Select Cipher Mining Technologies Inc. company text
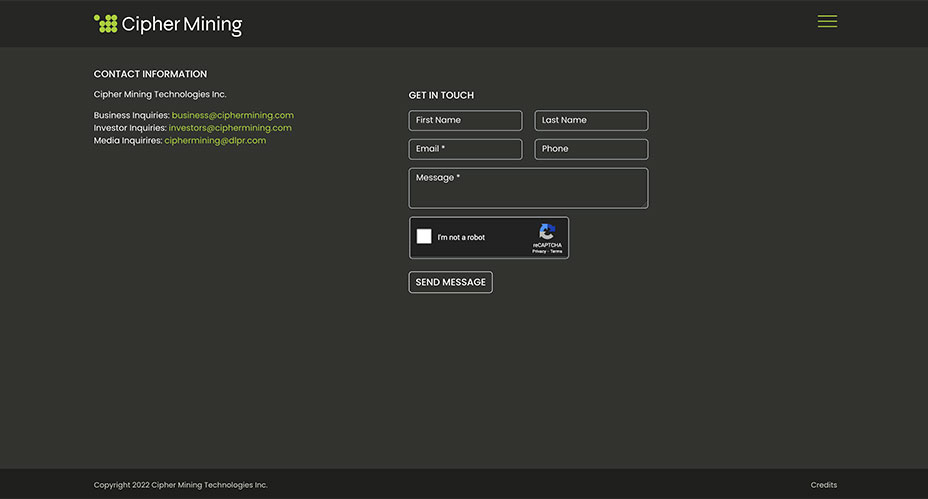 (160, 94)
